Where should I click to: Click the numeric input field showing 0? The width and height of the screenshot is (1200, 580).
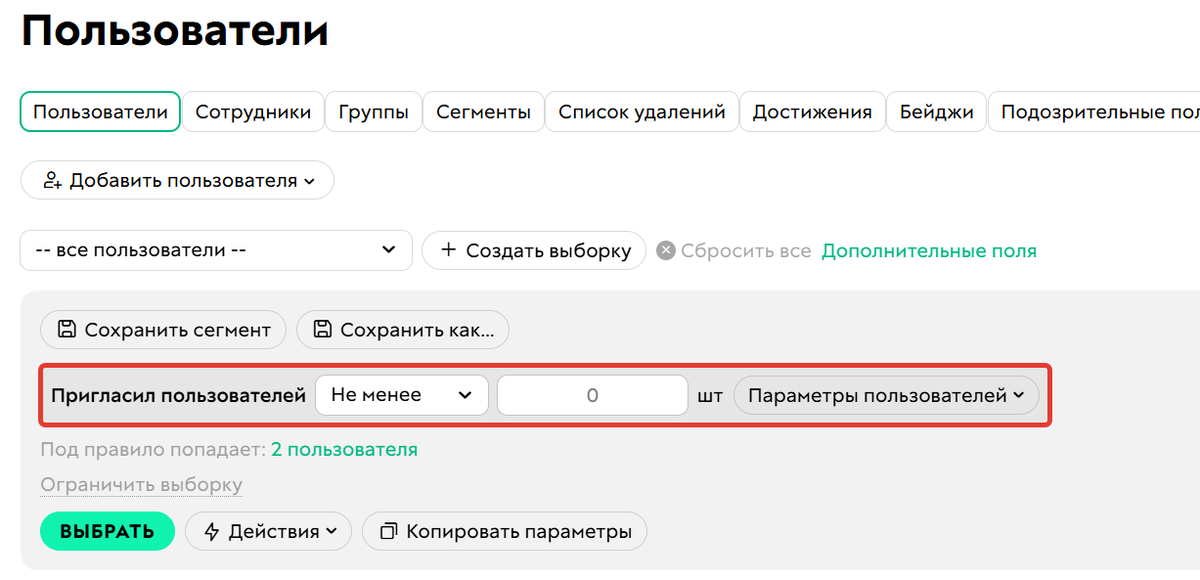pos(592,394)
